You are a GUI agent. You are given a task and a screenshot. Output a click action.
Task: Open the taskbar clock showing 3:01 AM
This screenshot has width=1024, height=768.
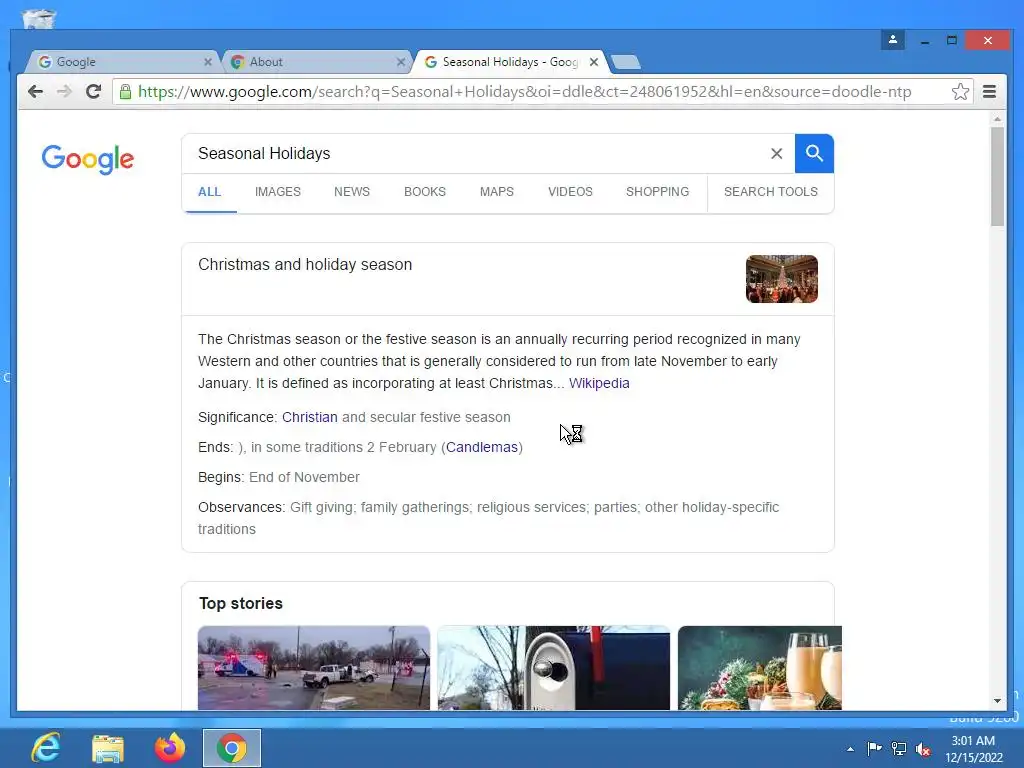tap(973, 749)
